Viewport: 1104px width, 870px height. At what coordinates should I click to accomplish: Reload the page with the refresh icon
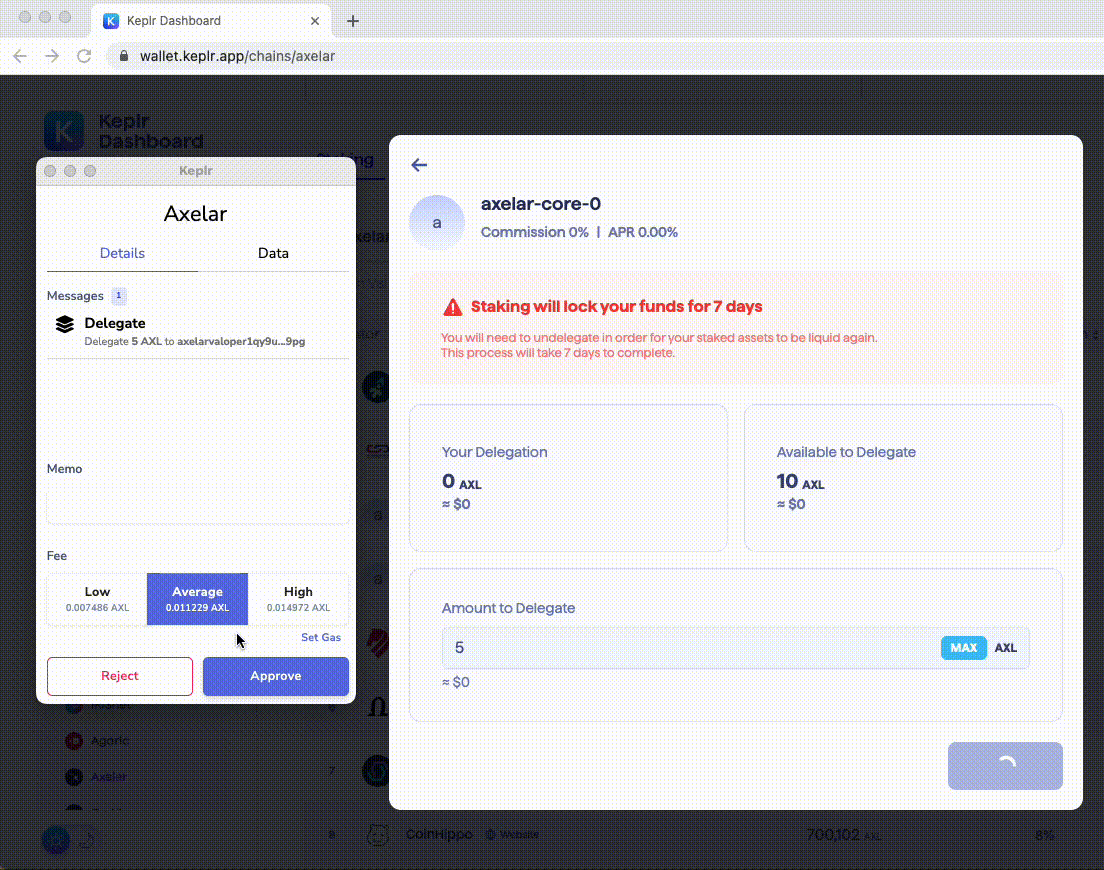point(84,56)
